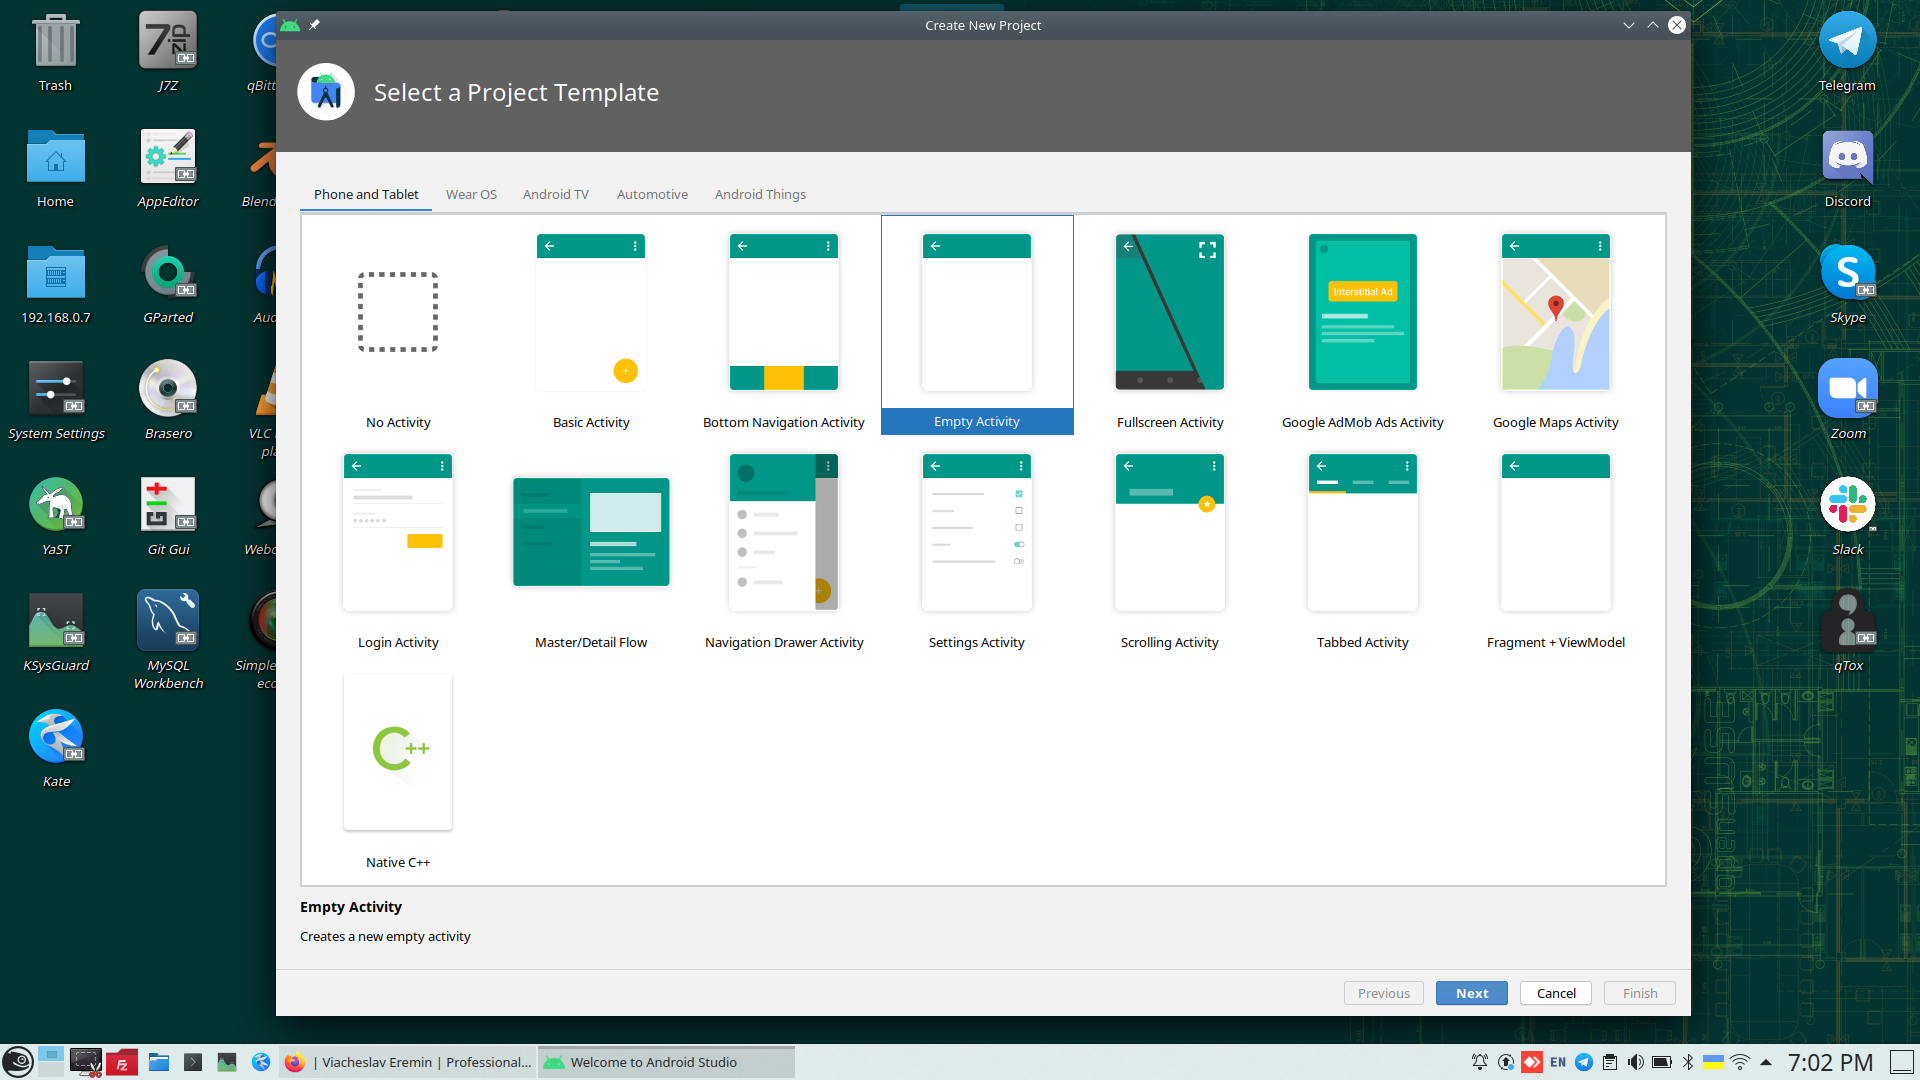Screen dimensions: 1920x1080
Task: Select the Fullscreen Activity template
Action: pos(1169,313)
